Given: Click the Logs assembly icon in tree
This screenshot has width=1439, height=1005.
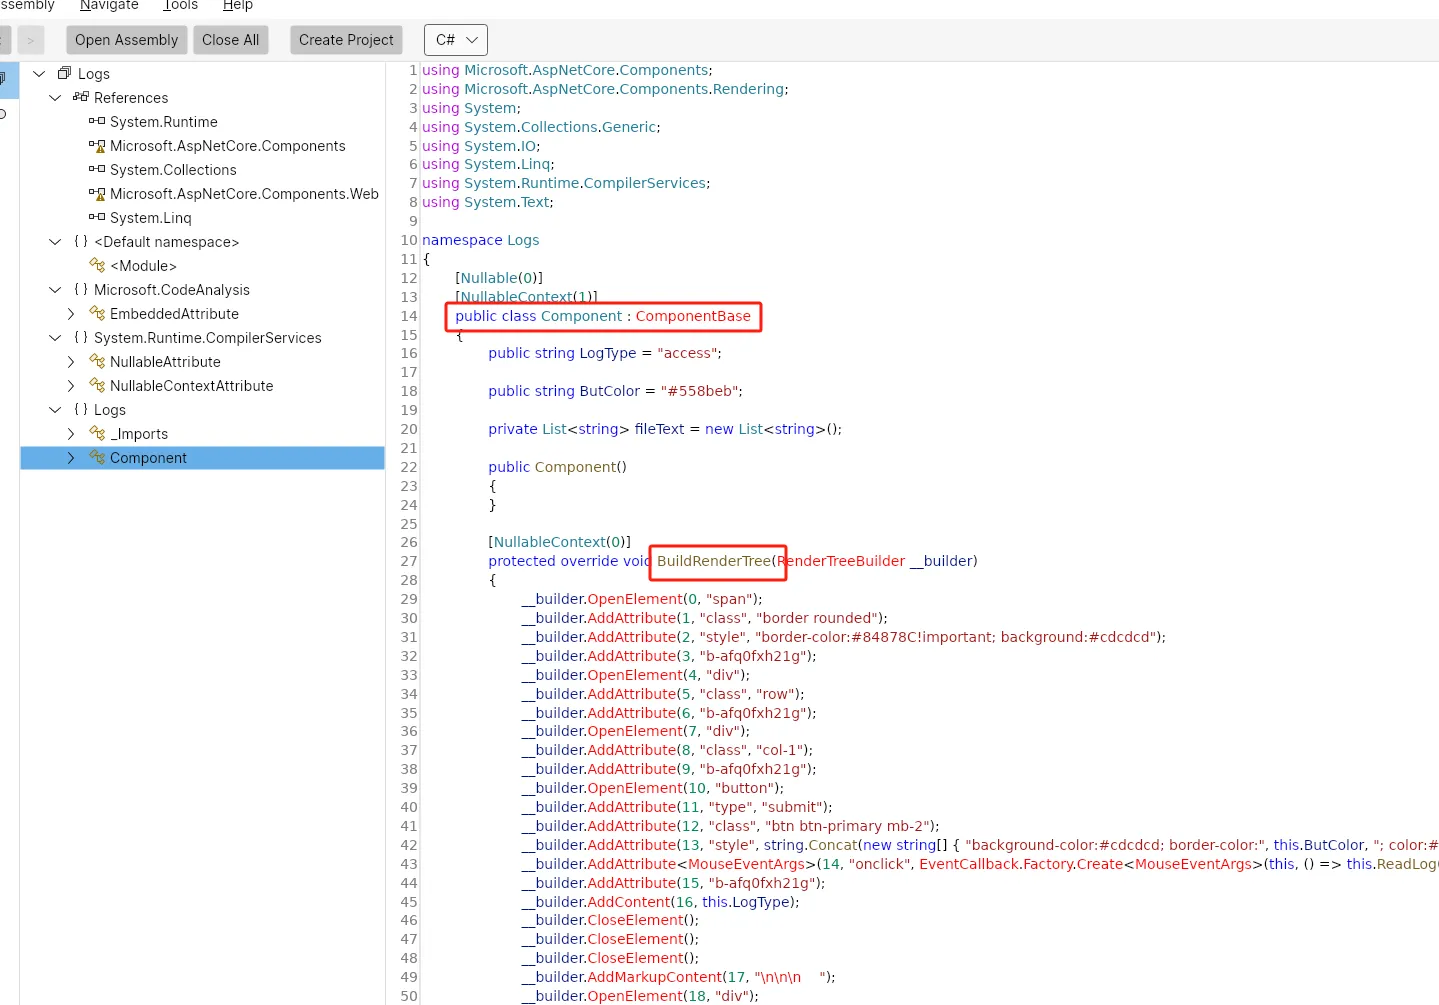Looking at the screenshot, I should coord(64,73).
